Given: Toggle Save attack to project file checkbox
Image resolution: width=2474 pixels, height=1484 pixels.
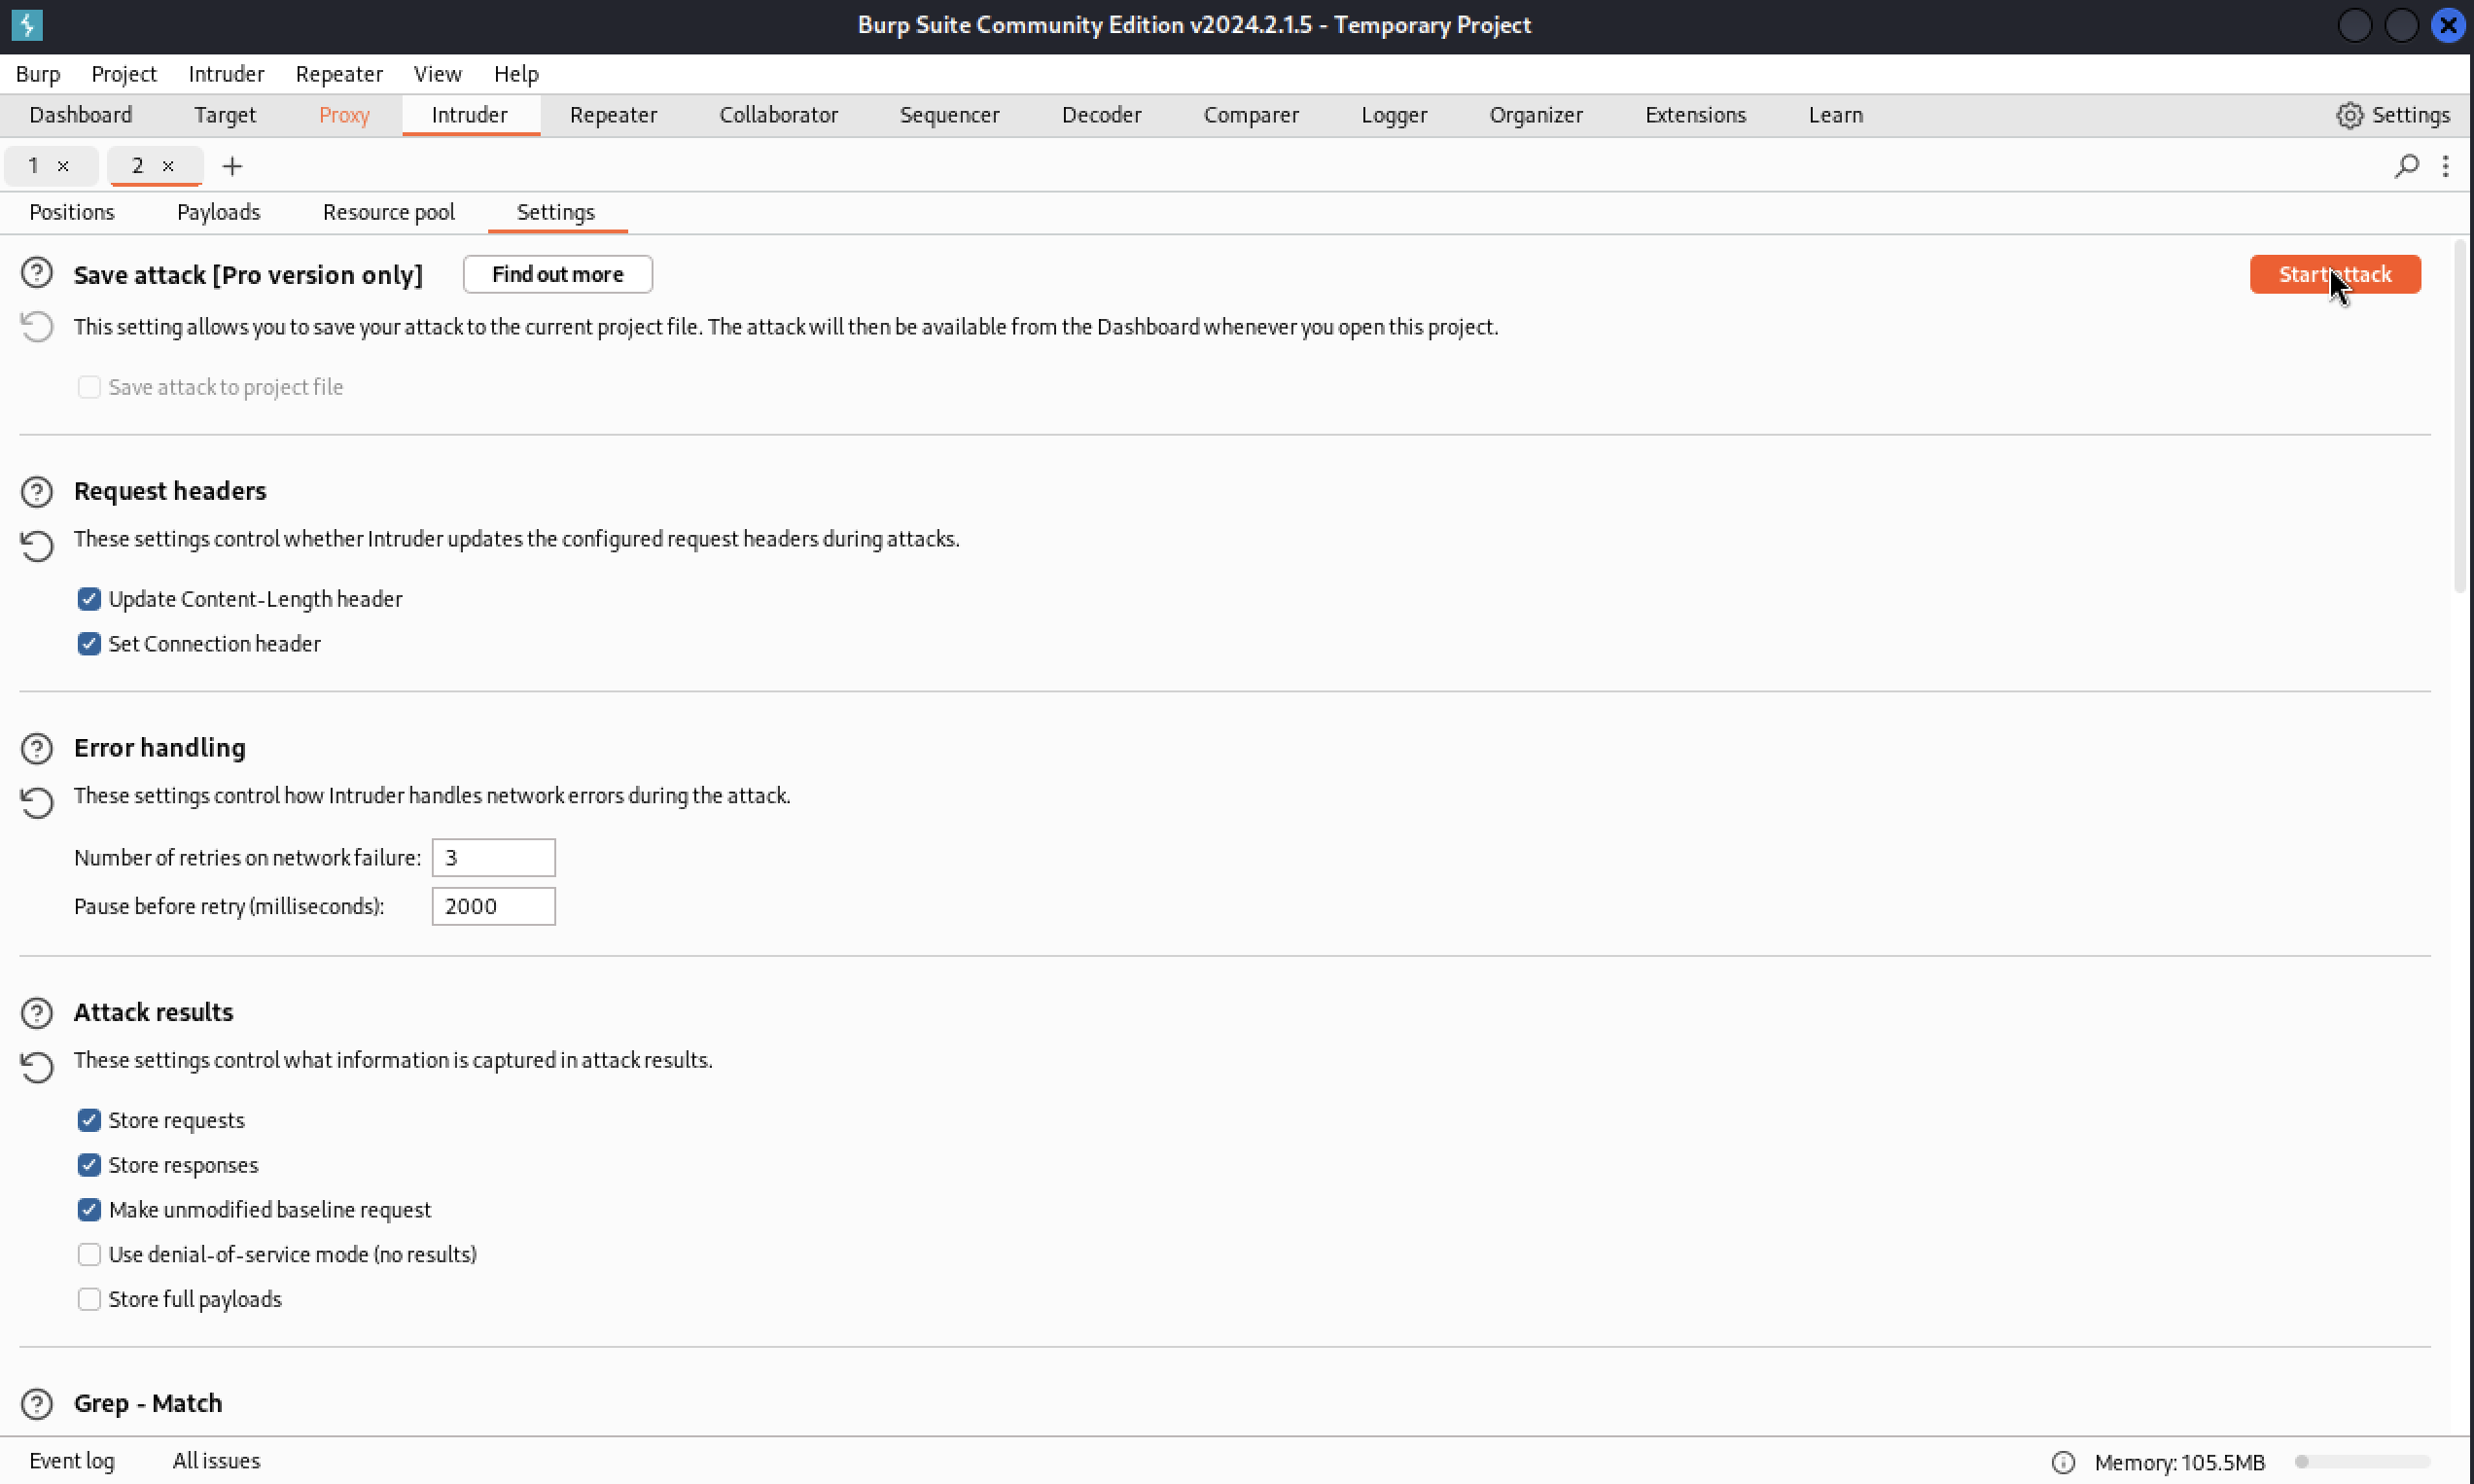Looking at the screenshot, I should 89,387.
